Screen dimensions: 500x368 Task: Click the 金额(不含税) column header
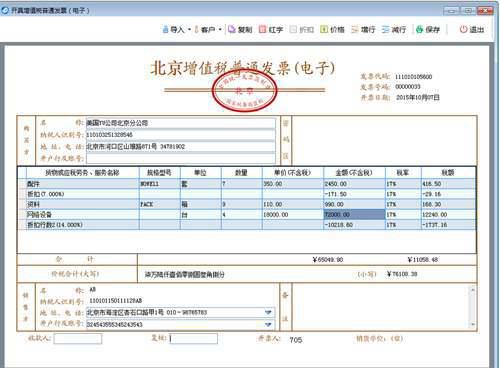pyautogui.click(x=354, y=173)
